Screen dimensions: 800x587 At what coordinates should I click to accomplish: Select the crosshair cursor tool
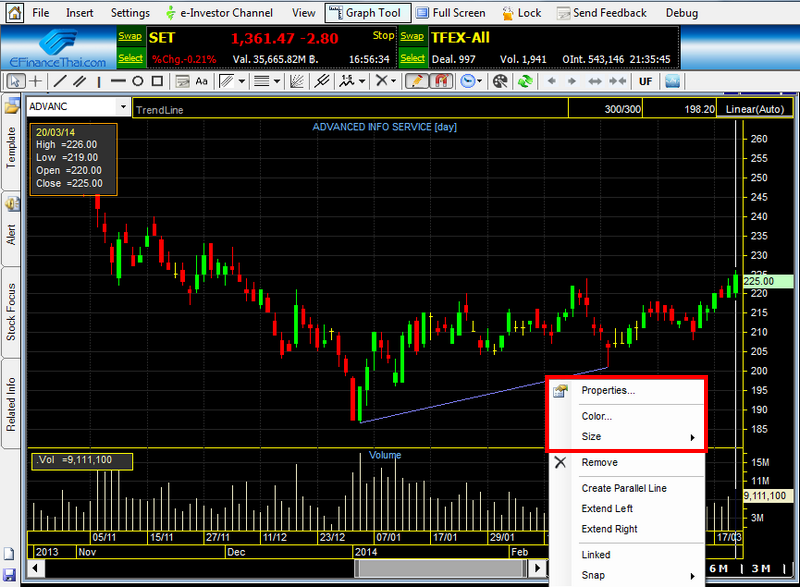(36, 81)
